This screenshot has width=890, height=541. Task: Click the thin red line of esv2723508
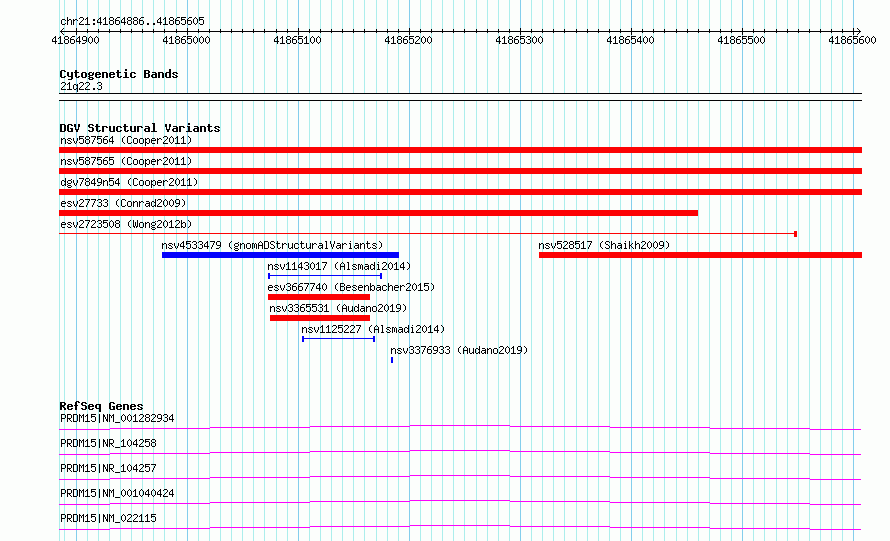click(x=428, y=233)
